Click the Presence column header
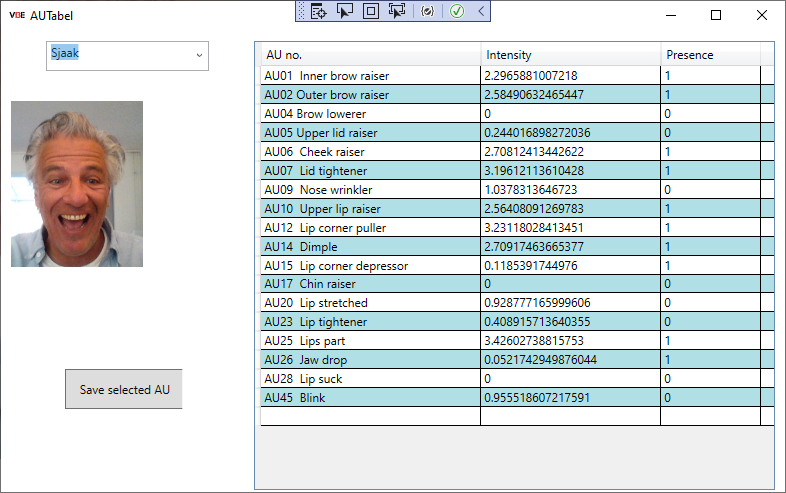Viewport: 786px width, 493px height. point(710,55)
